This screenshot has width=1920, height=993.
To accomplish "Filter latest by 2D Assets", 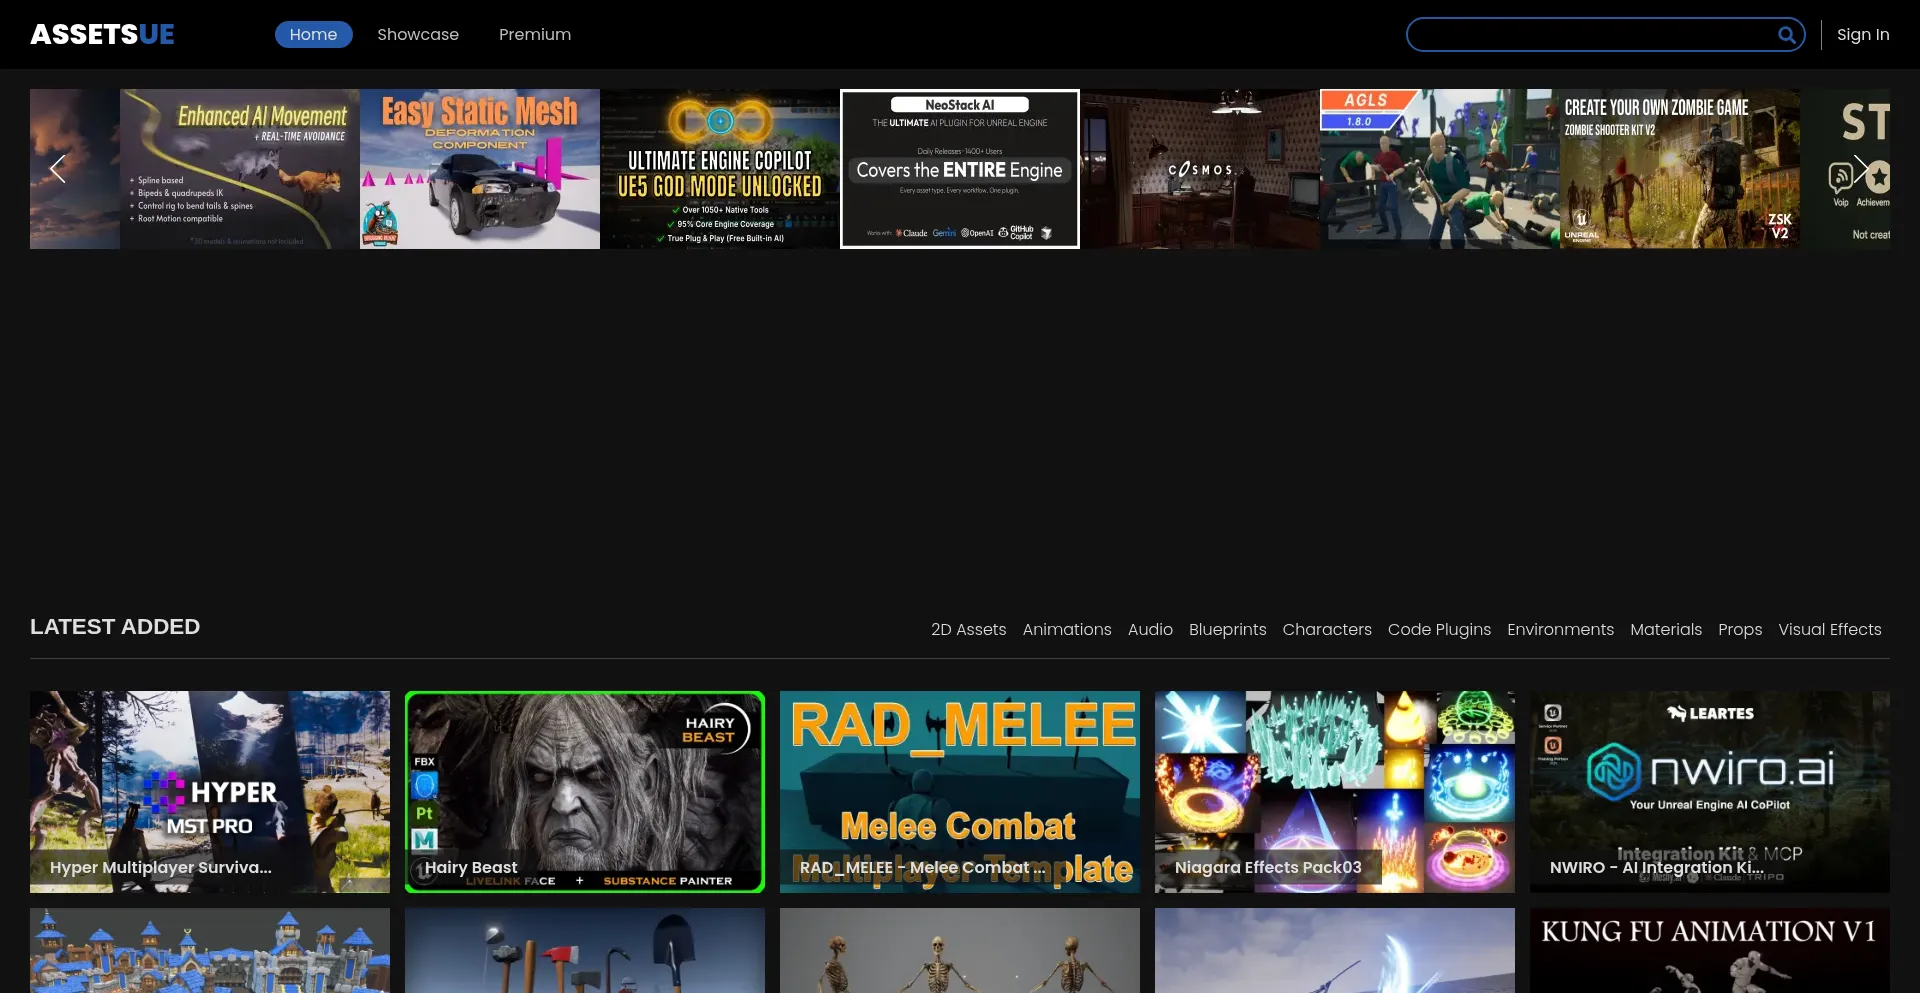I will pyautogui.click(x=968, y=630).
